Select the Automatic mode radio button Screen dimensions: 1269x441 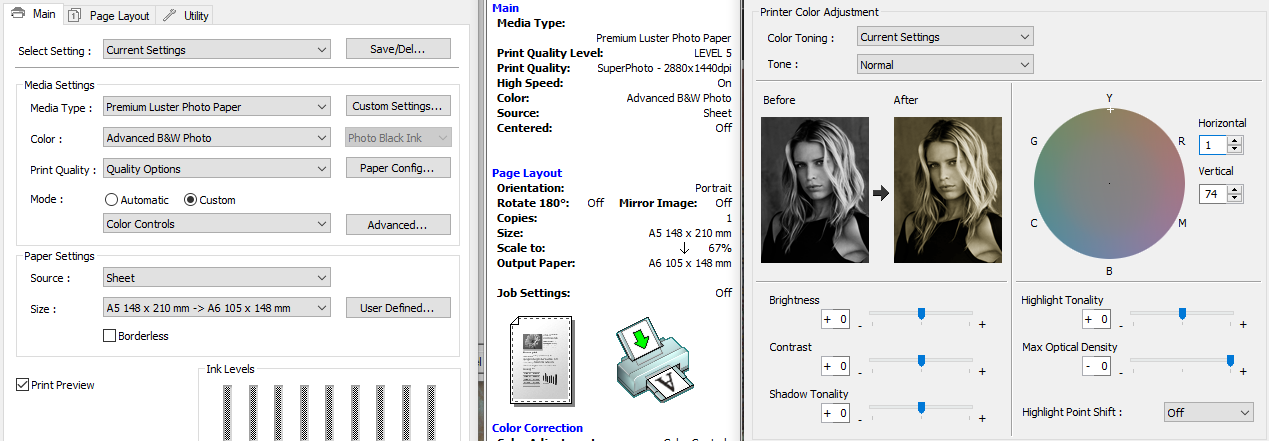[x=112, y=200]
